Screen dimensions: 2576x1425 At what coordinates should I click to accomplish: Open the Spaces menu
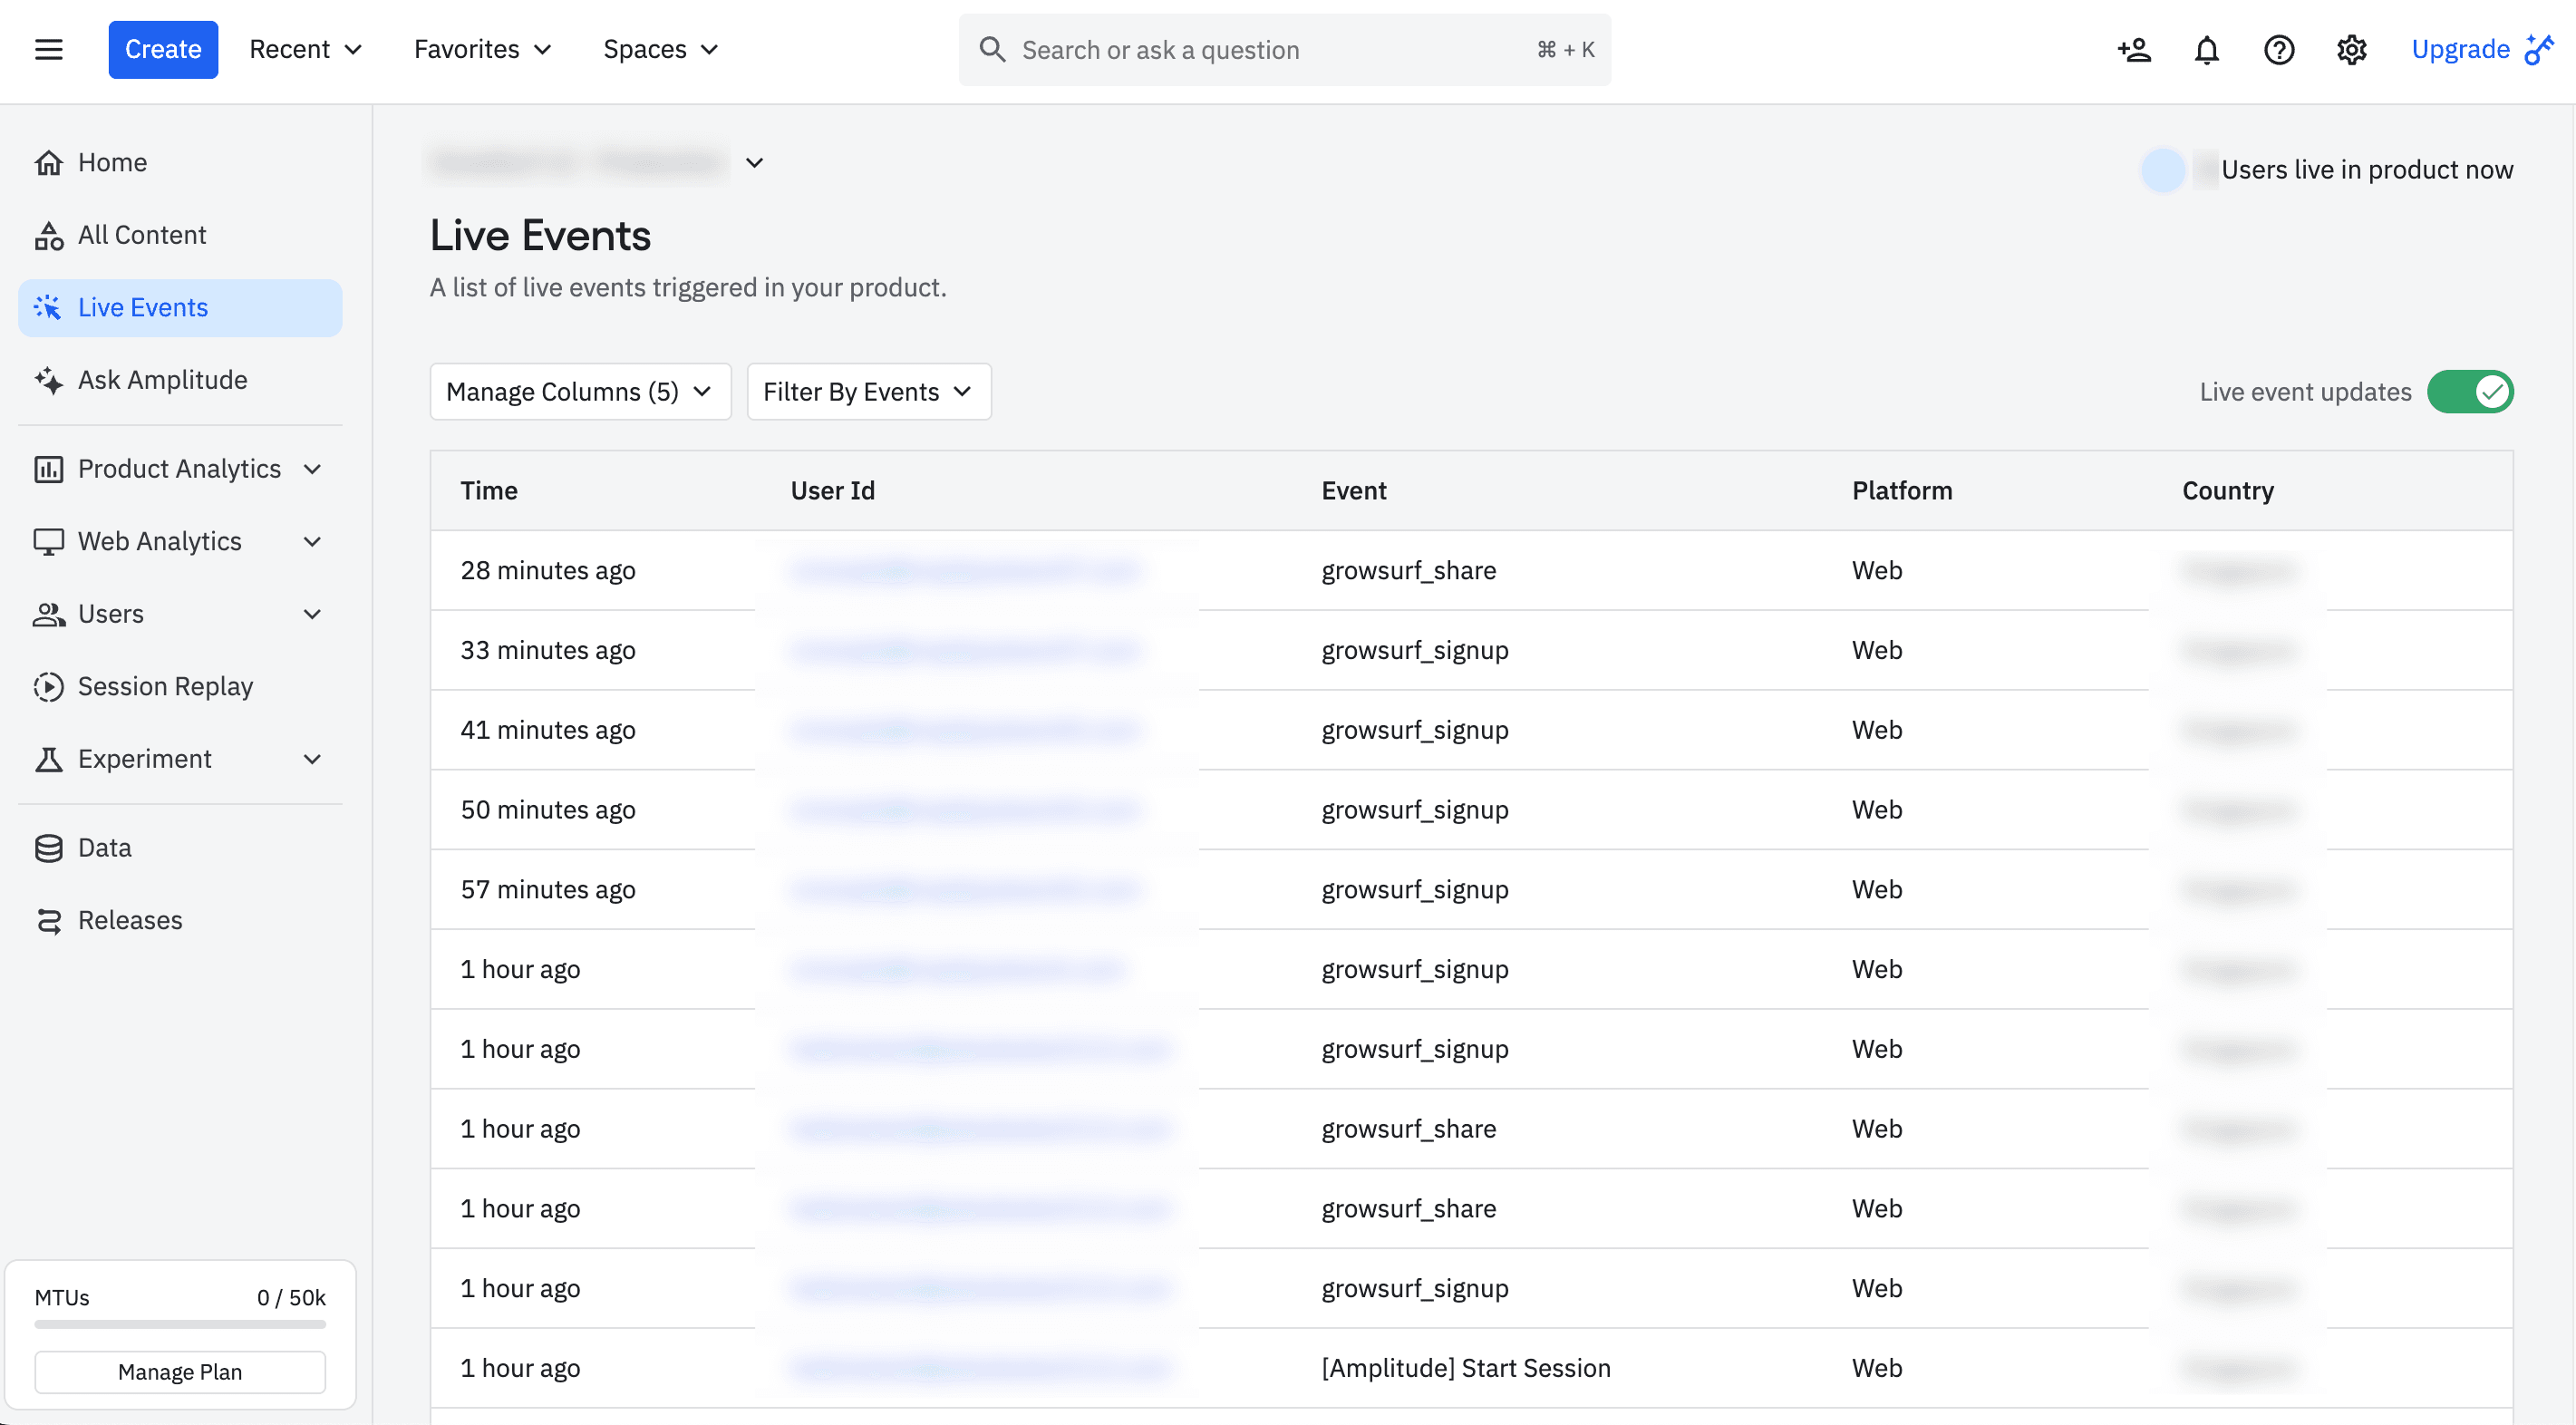coord(660,49)
